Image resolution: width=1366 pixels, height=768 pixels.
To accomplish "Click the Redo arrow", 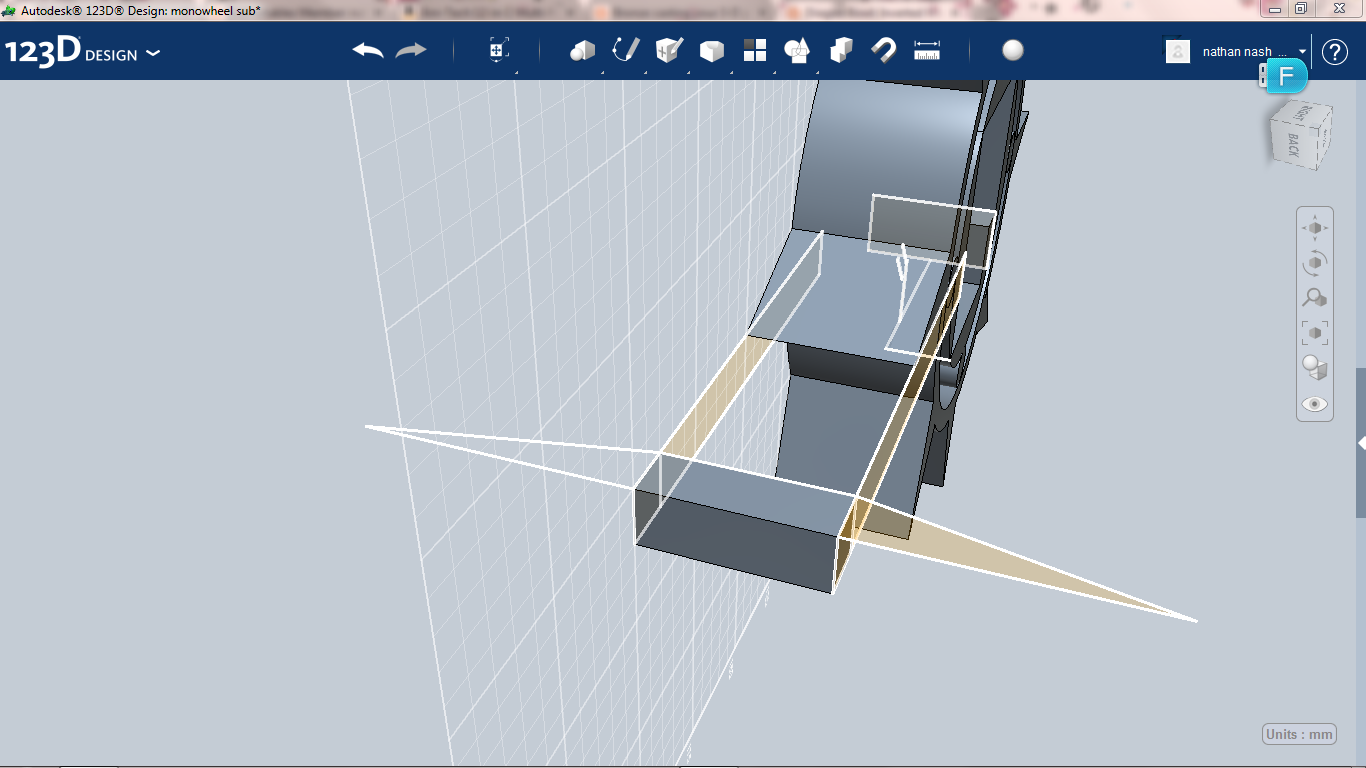I will click(411, 50).
